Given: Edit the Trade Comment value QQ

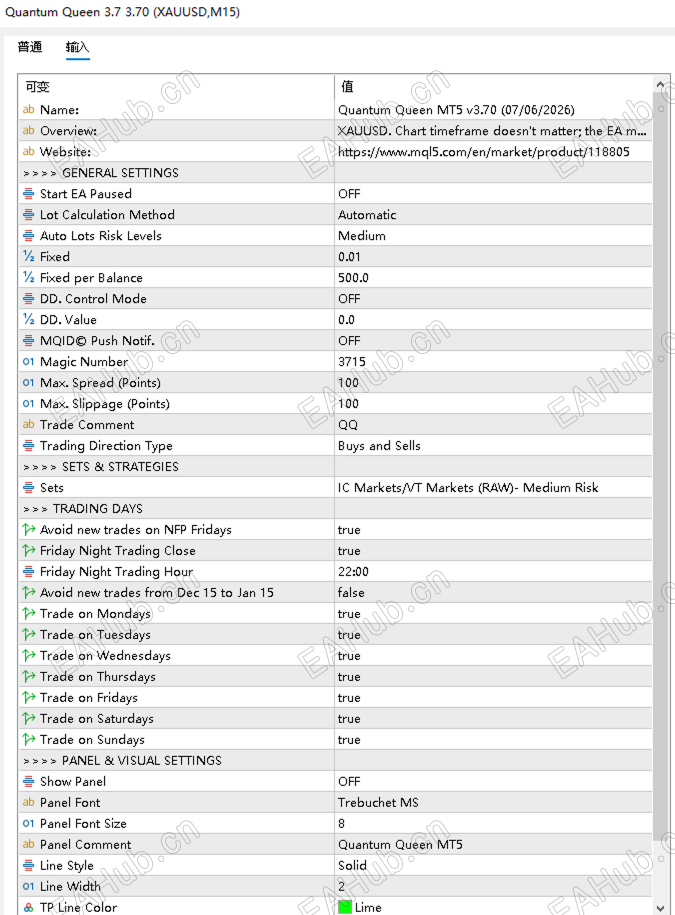Looking at the screenshot, I should click(493, 425).
